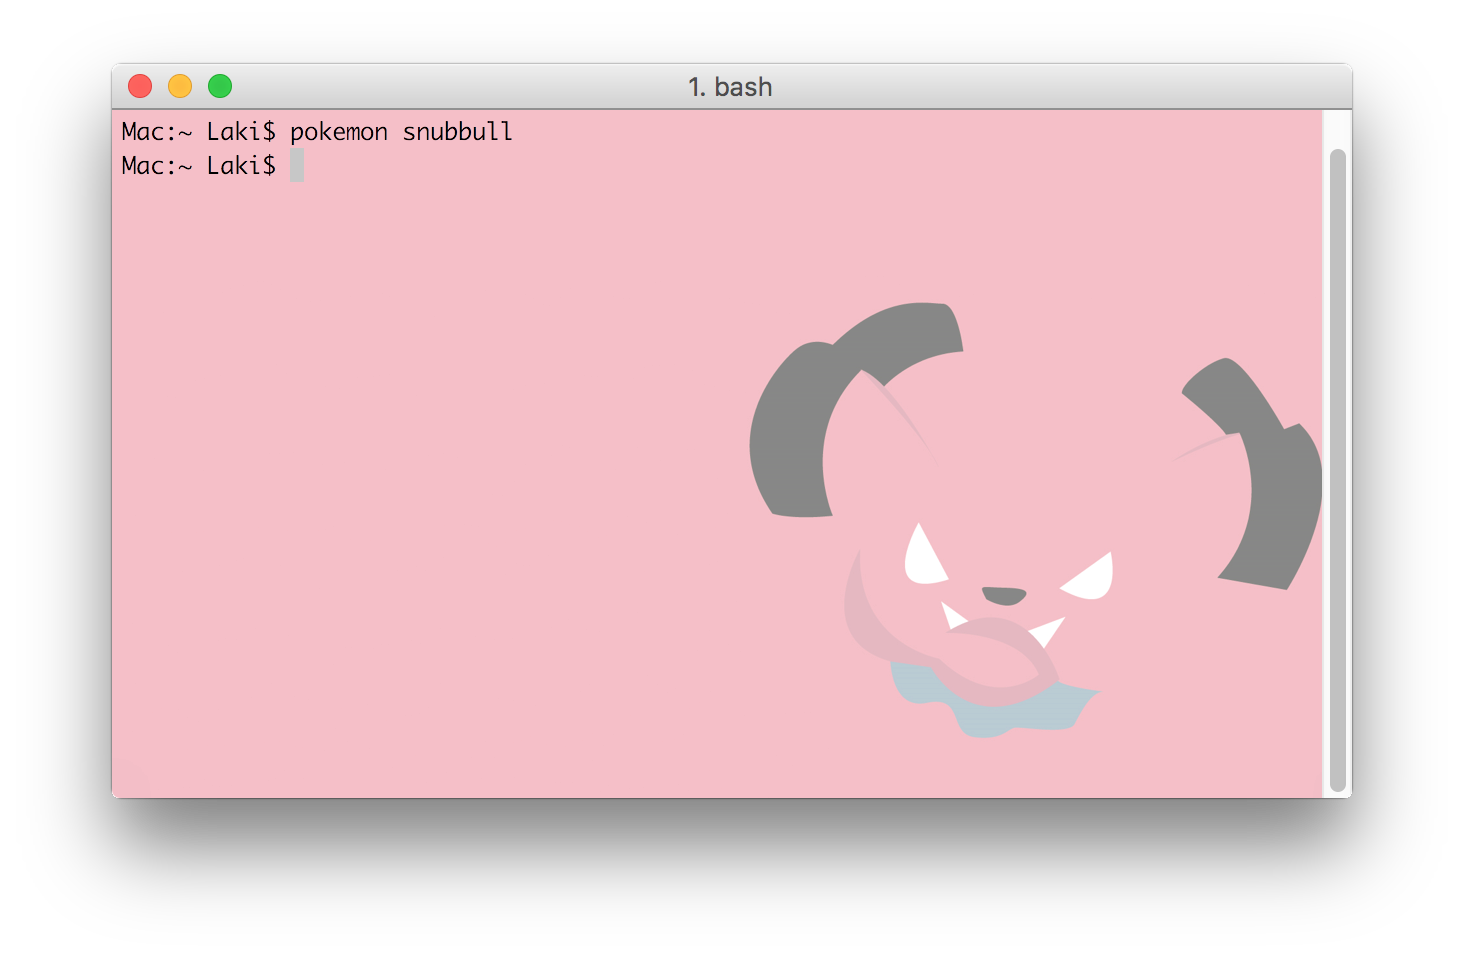The width and height of the screenshot is (1464, 958).
Task: Minimize the terminal with the yellow button
Action: point(180,87)
